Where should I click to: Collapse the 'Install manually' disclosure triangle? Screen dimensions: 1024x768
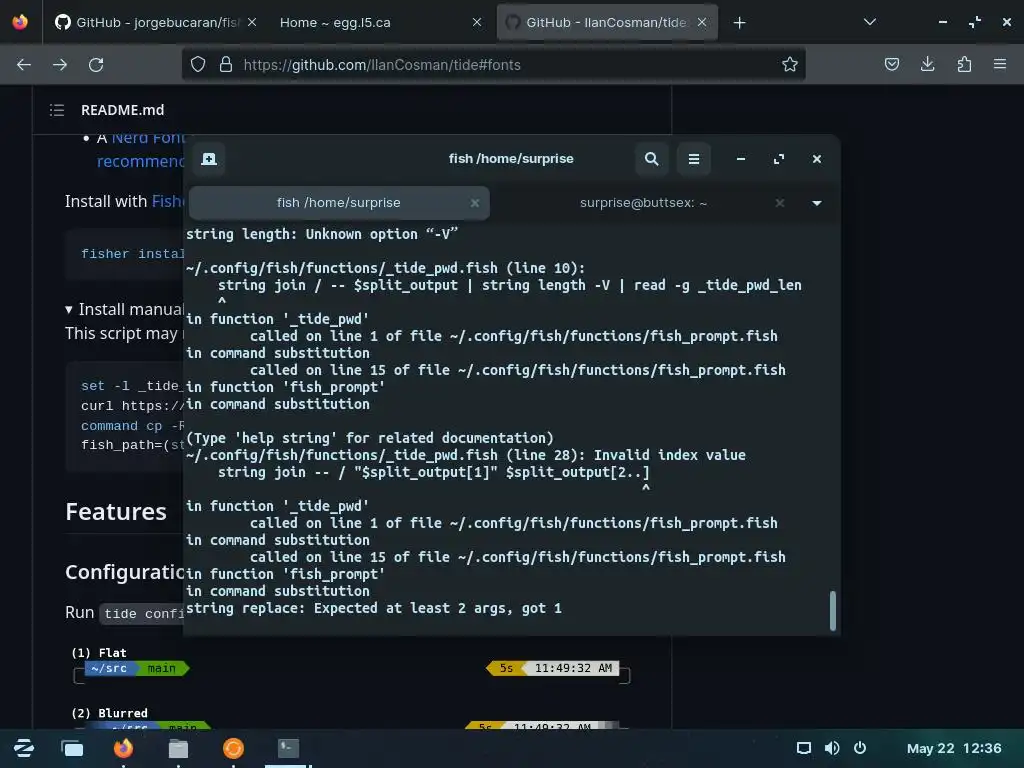tap(69, 310)
